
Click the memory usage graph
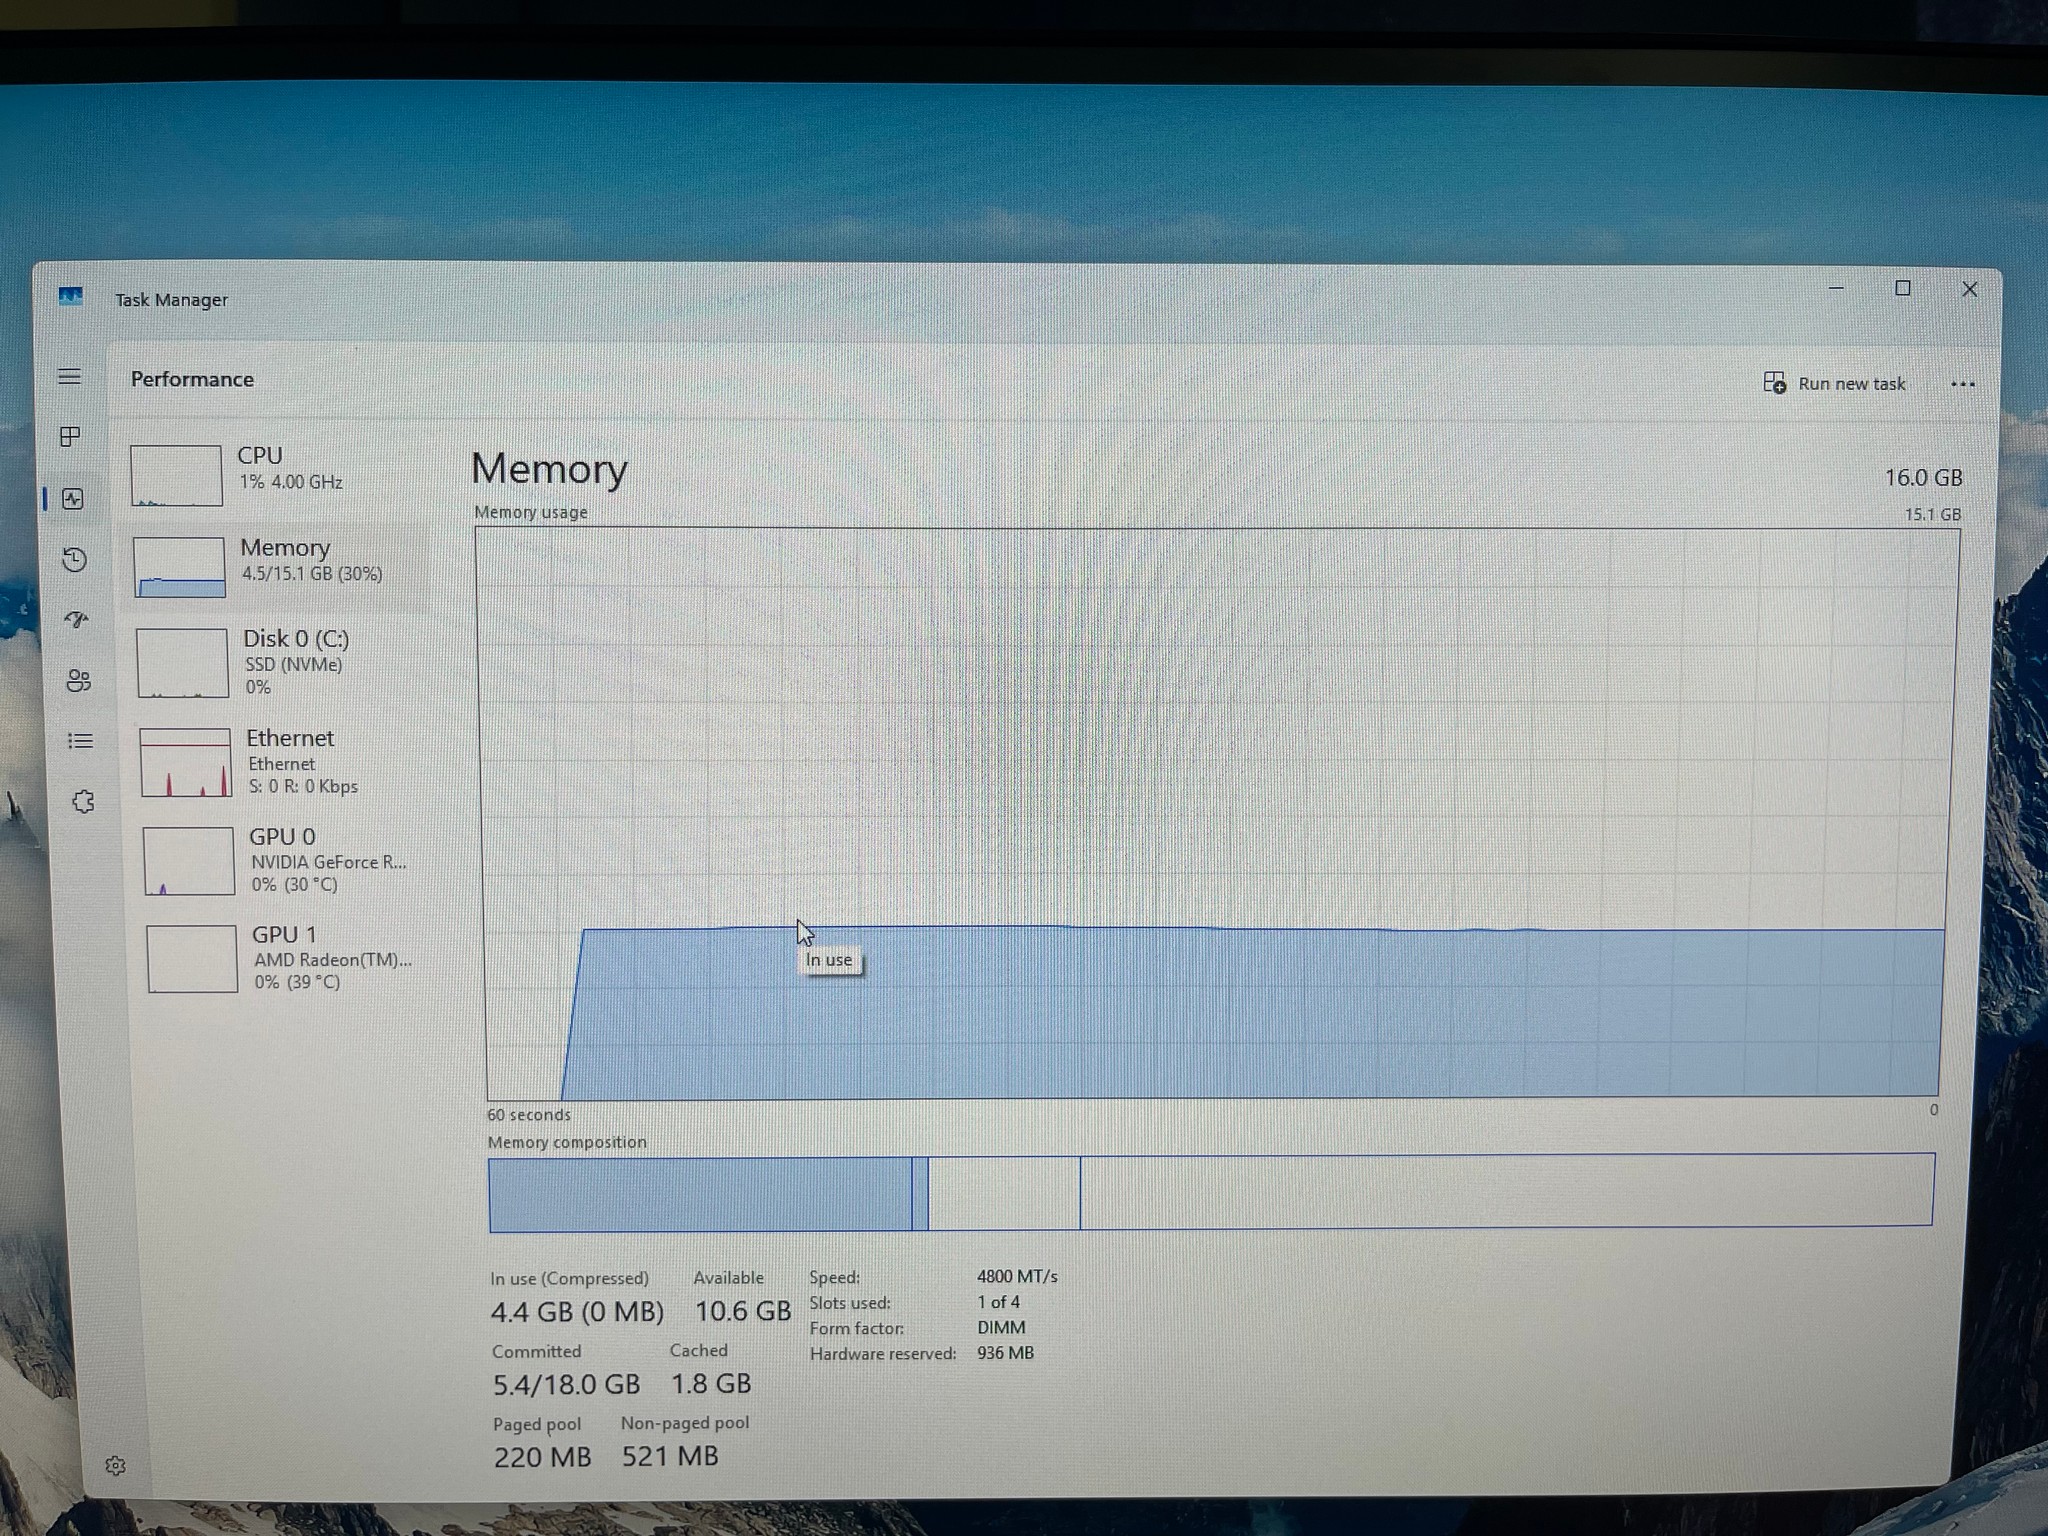1215,814
